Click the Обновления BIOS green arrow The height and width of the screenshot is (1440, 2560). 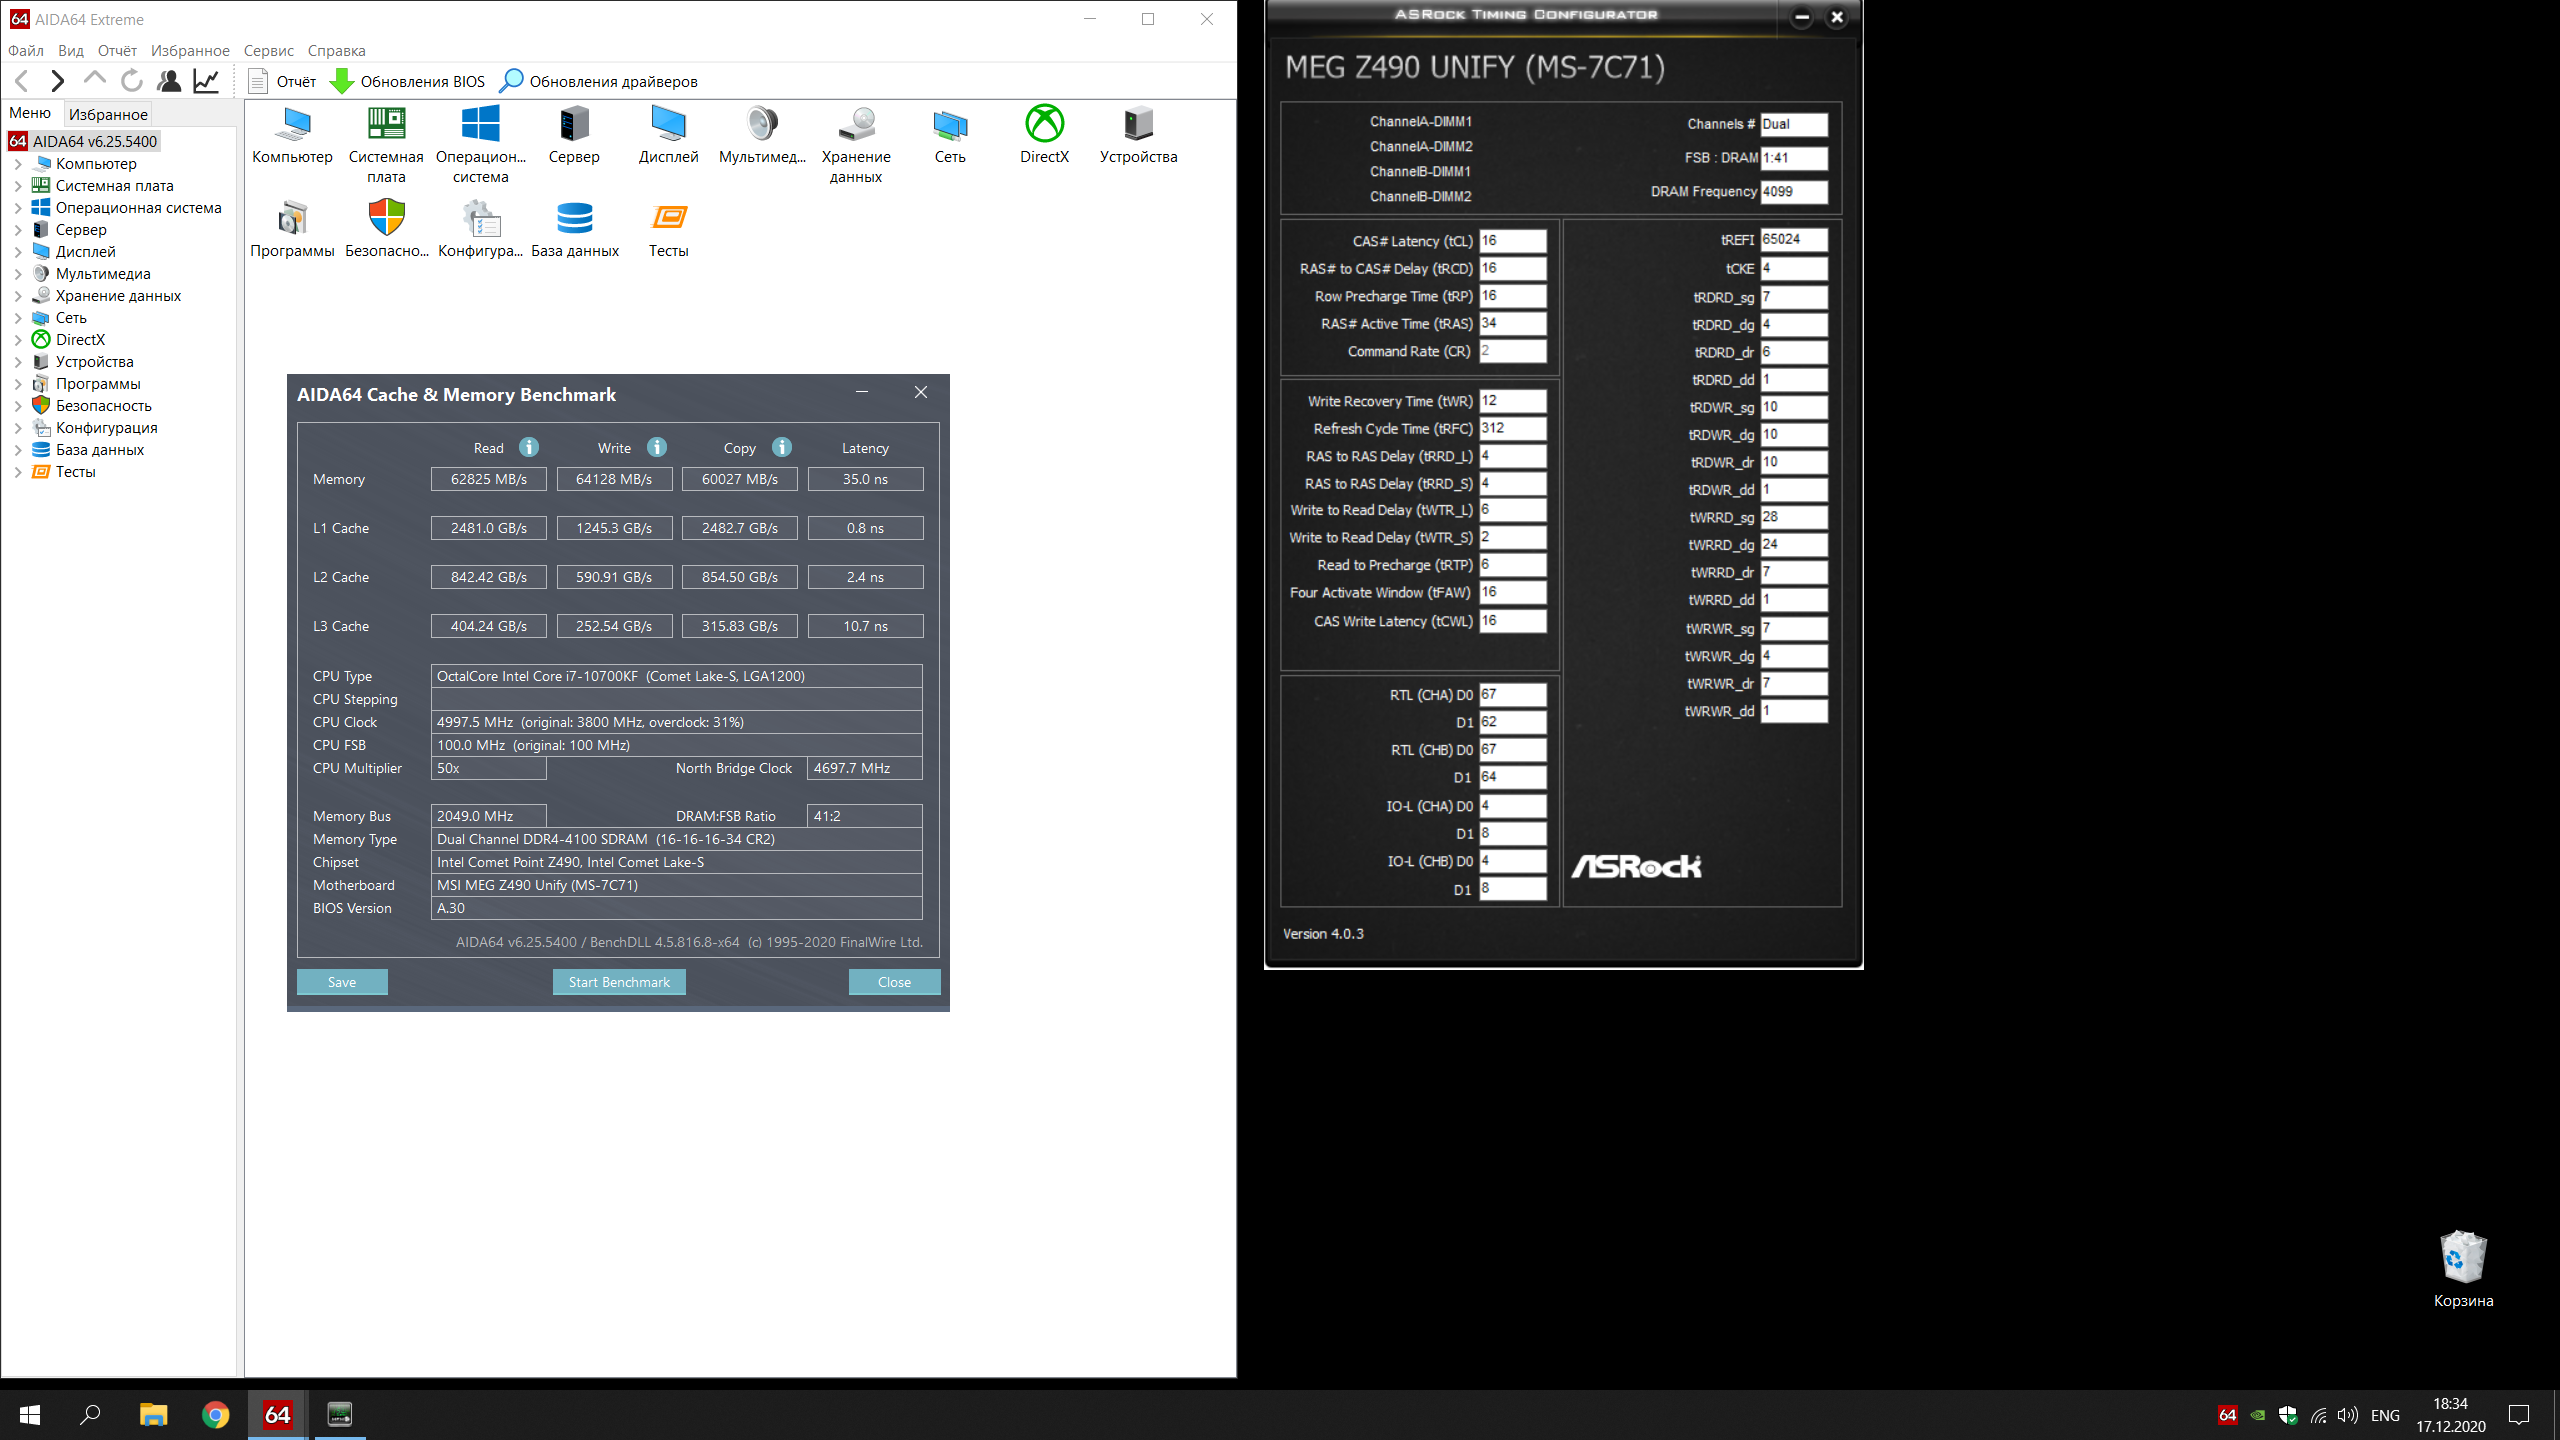[342, 81]
